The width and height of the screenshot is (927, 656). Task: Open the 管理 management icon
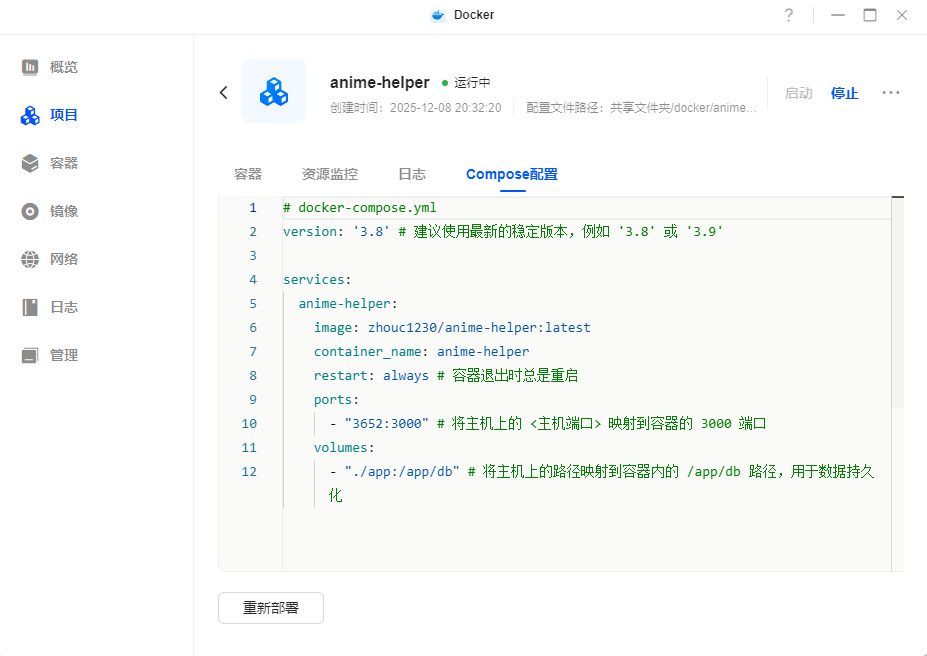tap(30, 355)
